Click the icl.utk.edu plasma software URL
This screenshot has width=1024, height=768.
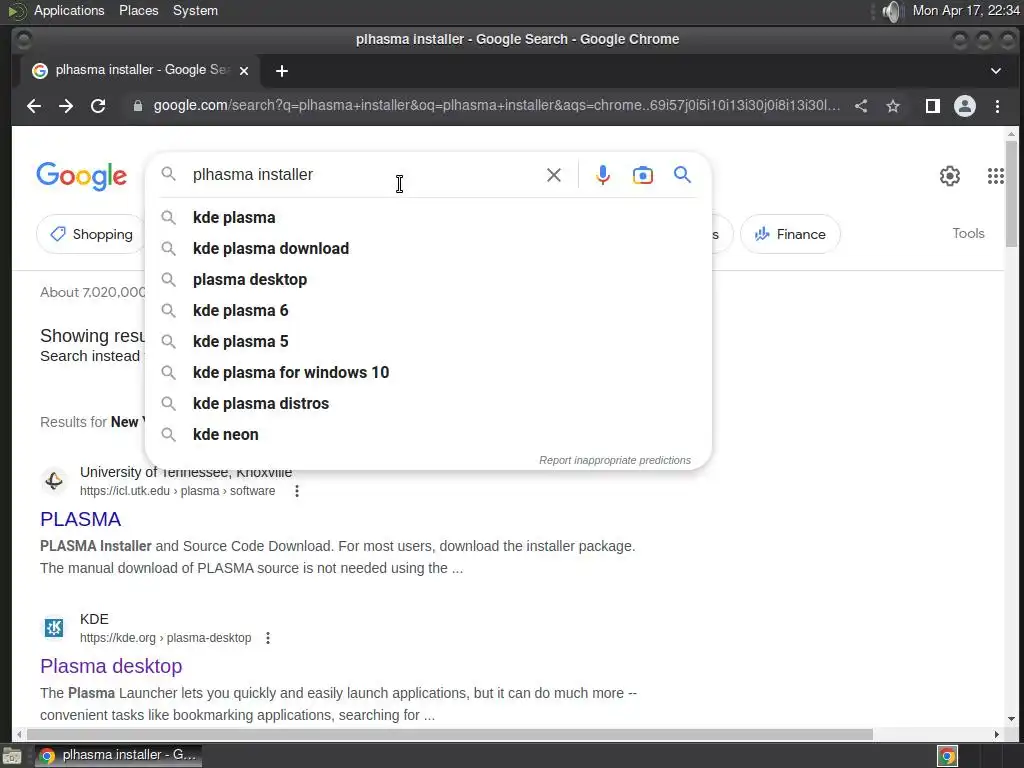click(178, 491)
